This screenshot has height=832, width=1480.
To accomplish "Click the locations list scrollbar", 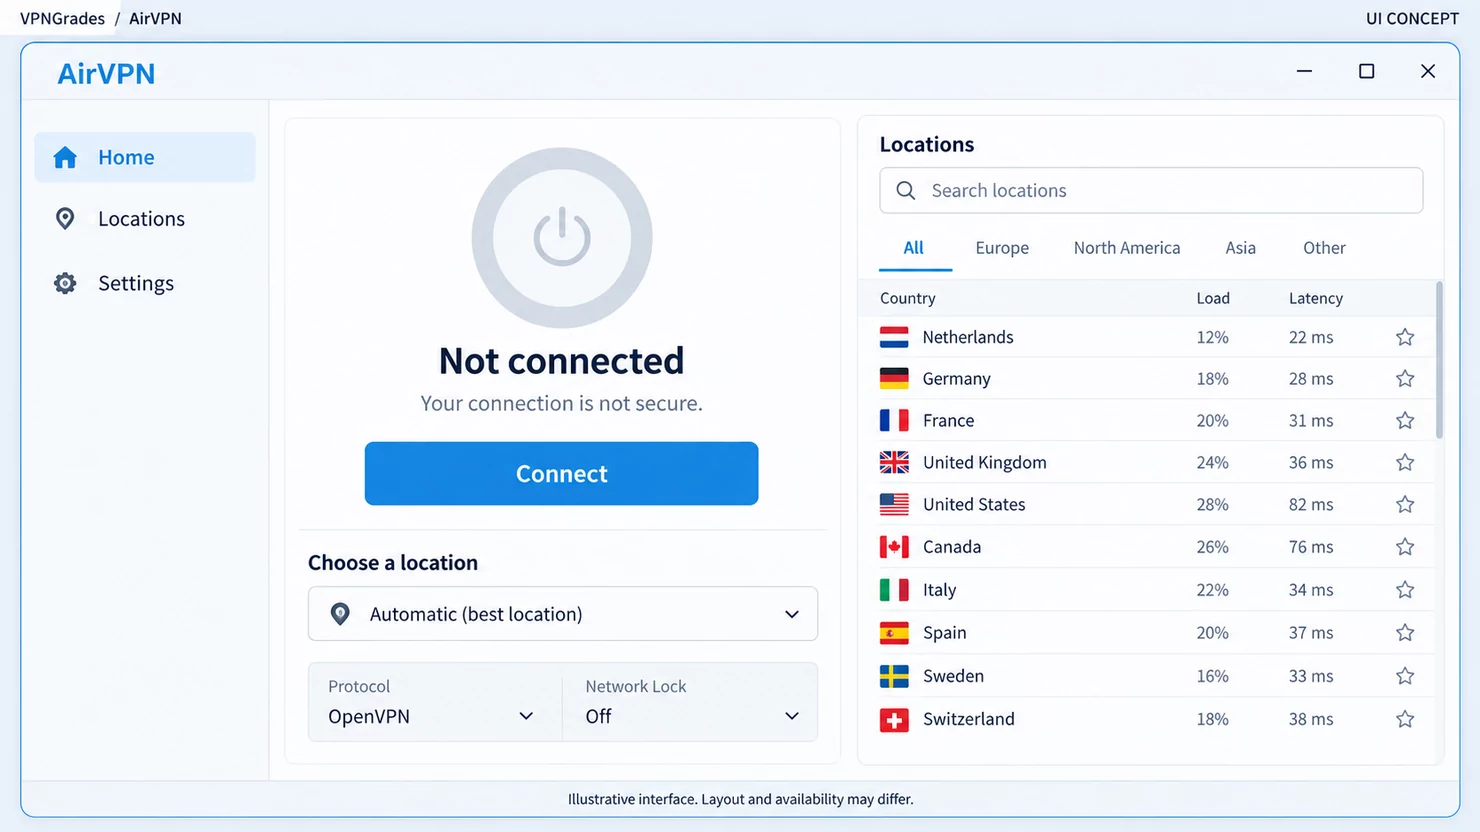I will [x=1439, y=360].
